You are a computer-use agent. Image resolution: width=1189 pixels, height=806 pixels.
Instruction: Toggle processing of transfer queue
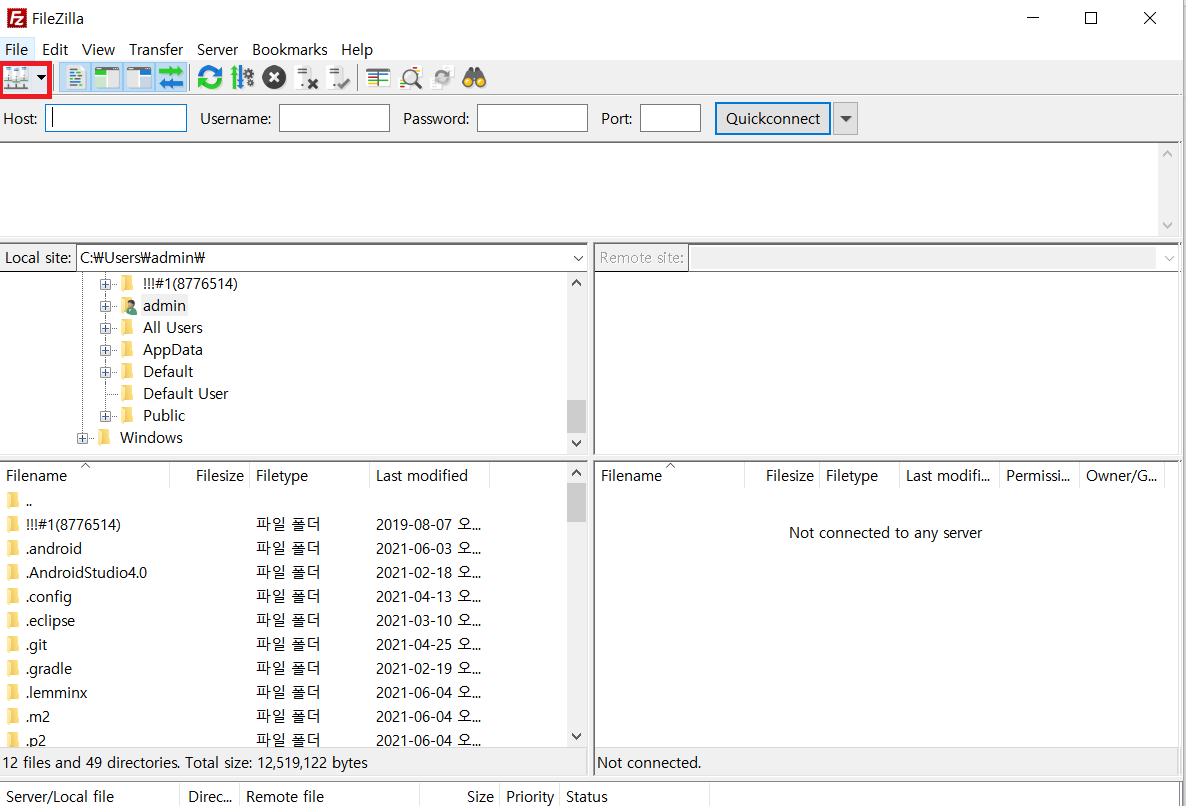click(242, 78)
